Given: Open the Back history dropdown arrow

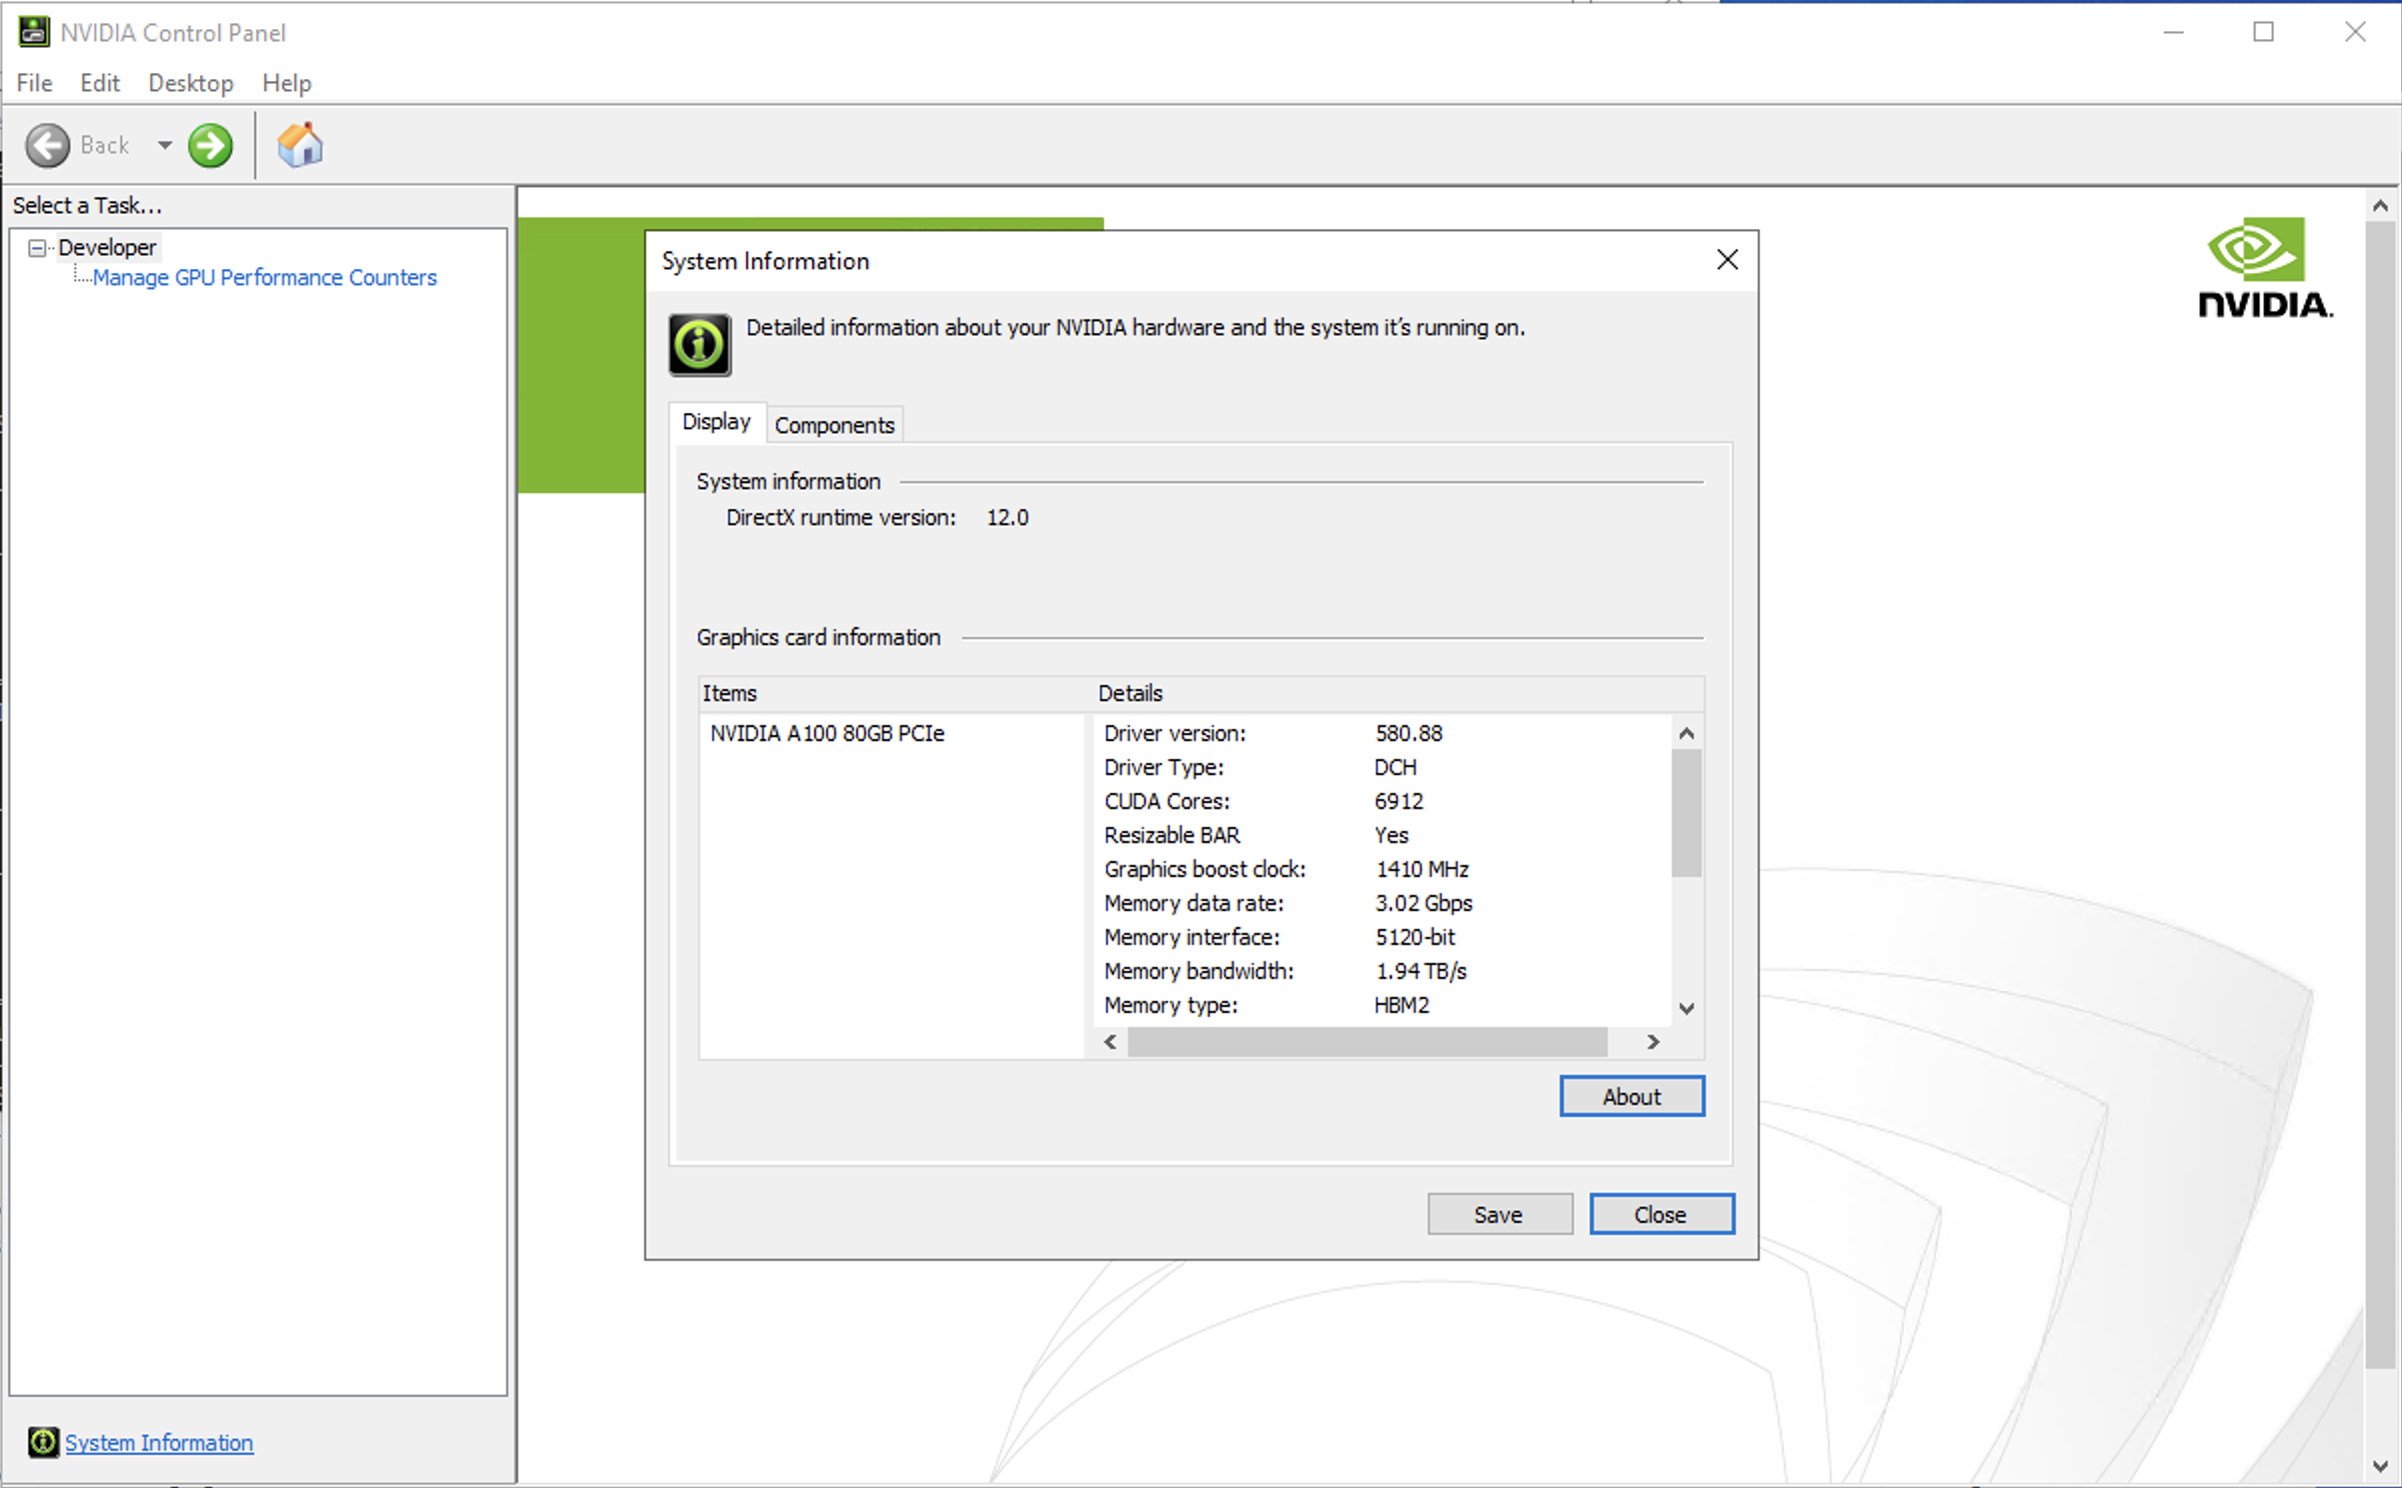Looking at the screenshot, I should [x=165, y=146].
